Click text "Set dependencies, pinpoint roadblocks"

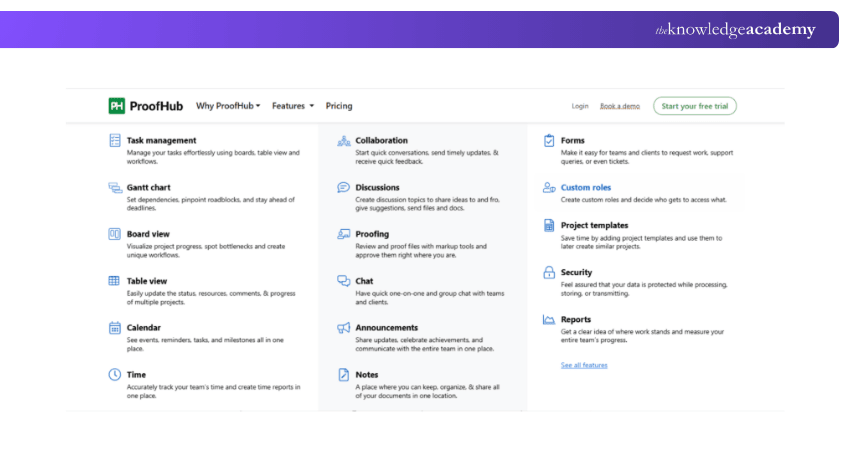click(184, 200)
